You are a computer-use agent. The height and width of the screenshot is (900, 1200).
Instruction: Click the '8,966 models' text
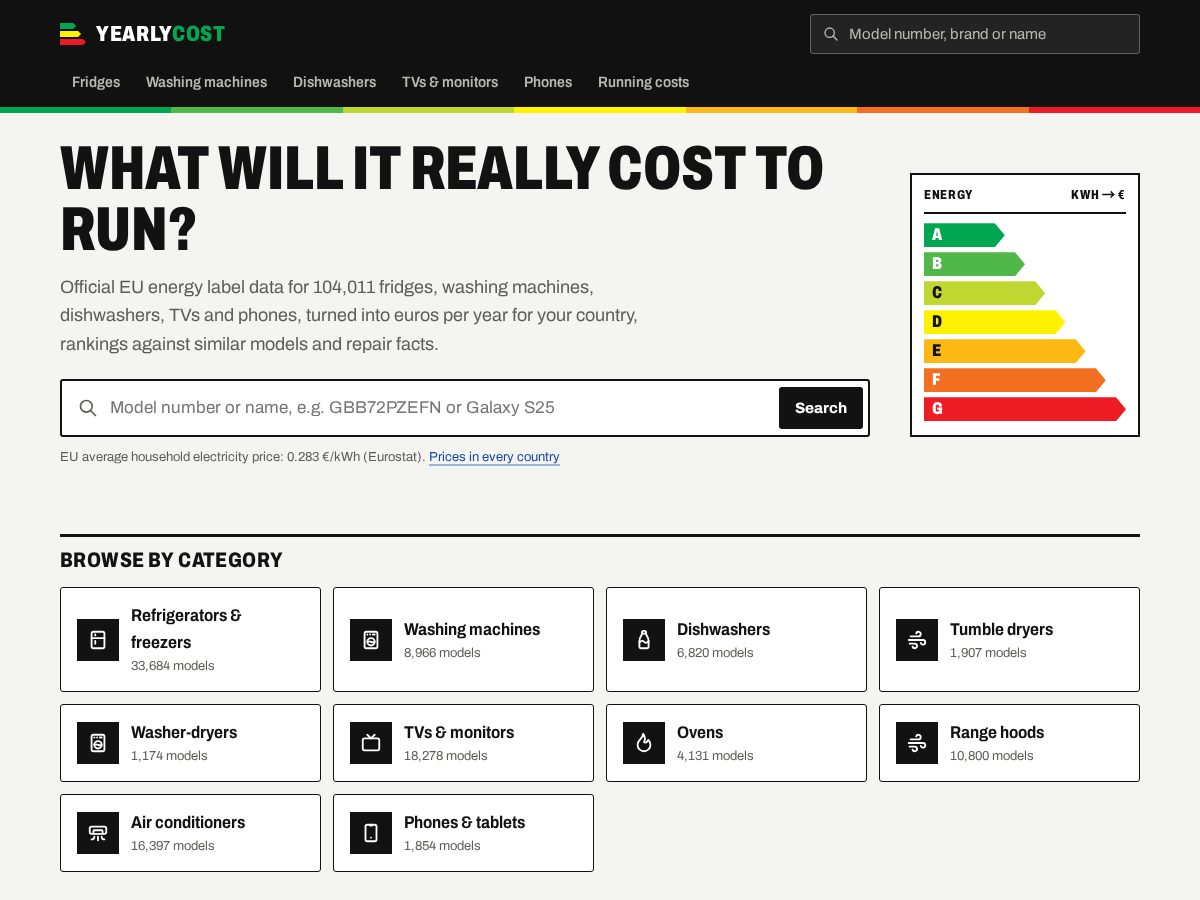[442, 653]
